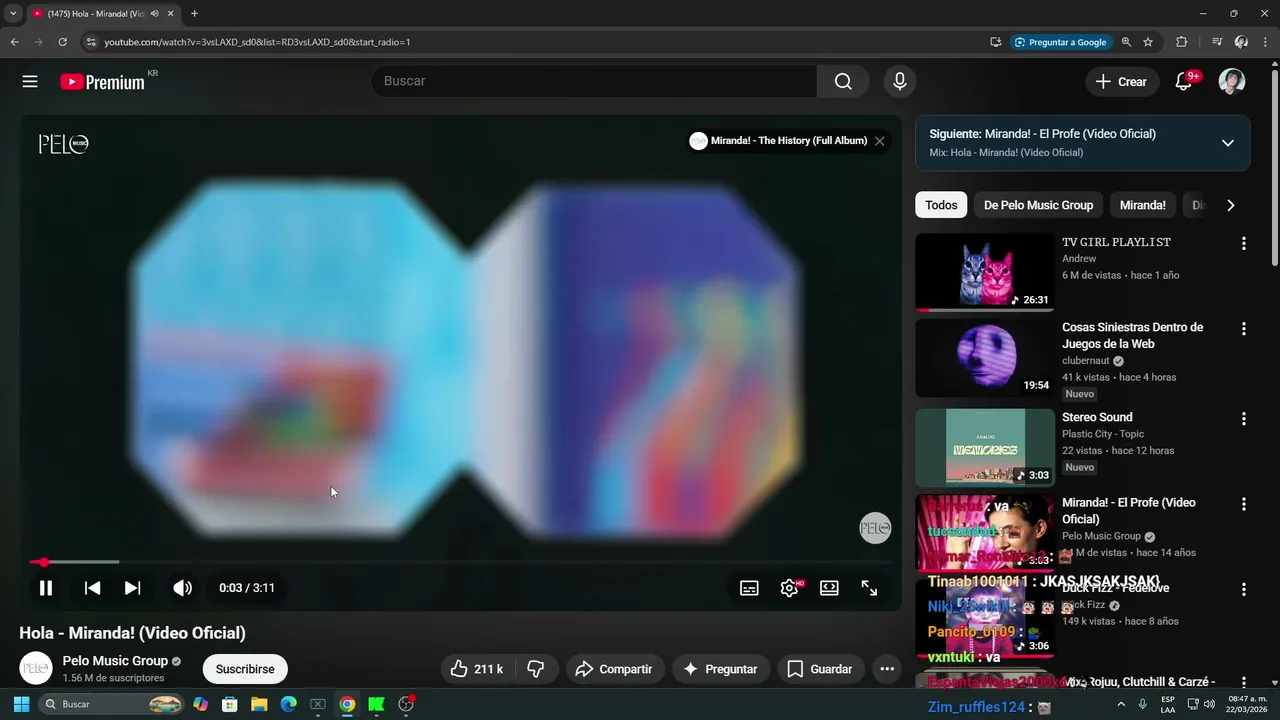Subscribe with the Suscribirse button

pos(245,669)
